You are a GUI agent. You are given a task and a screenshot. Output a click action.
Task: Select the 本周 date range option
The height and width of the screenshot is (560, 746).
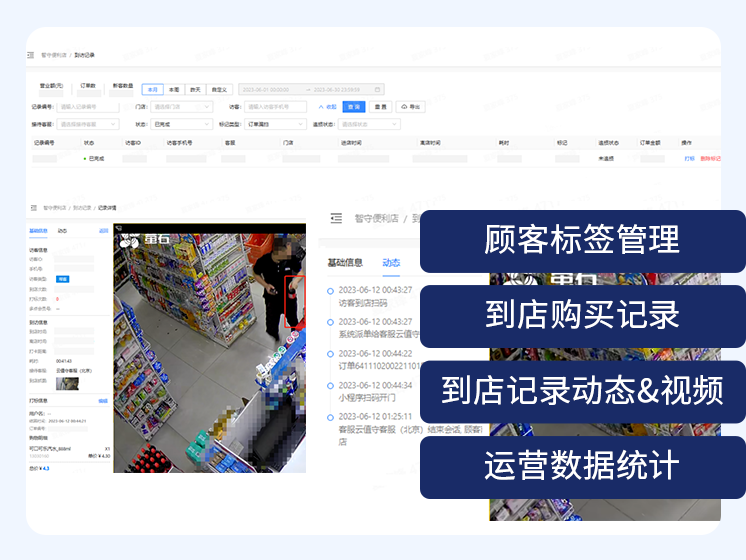174,89
